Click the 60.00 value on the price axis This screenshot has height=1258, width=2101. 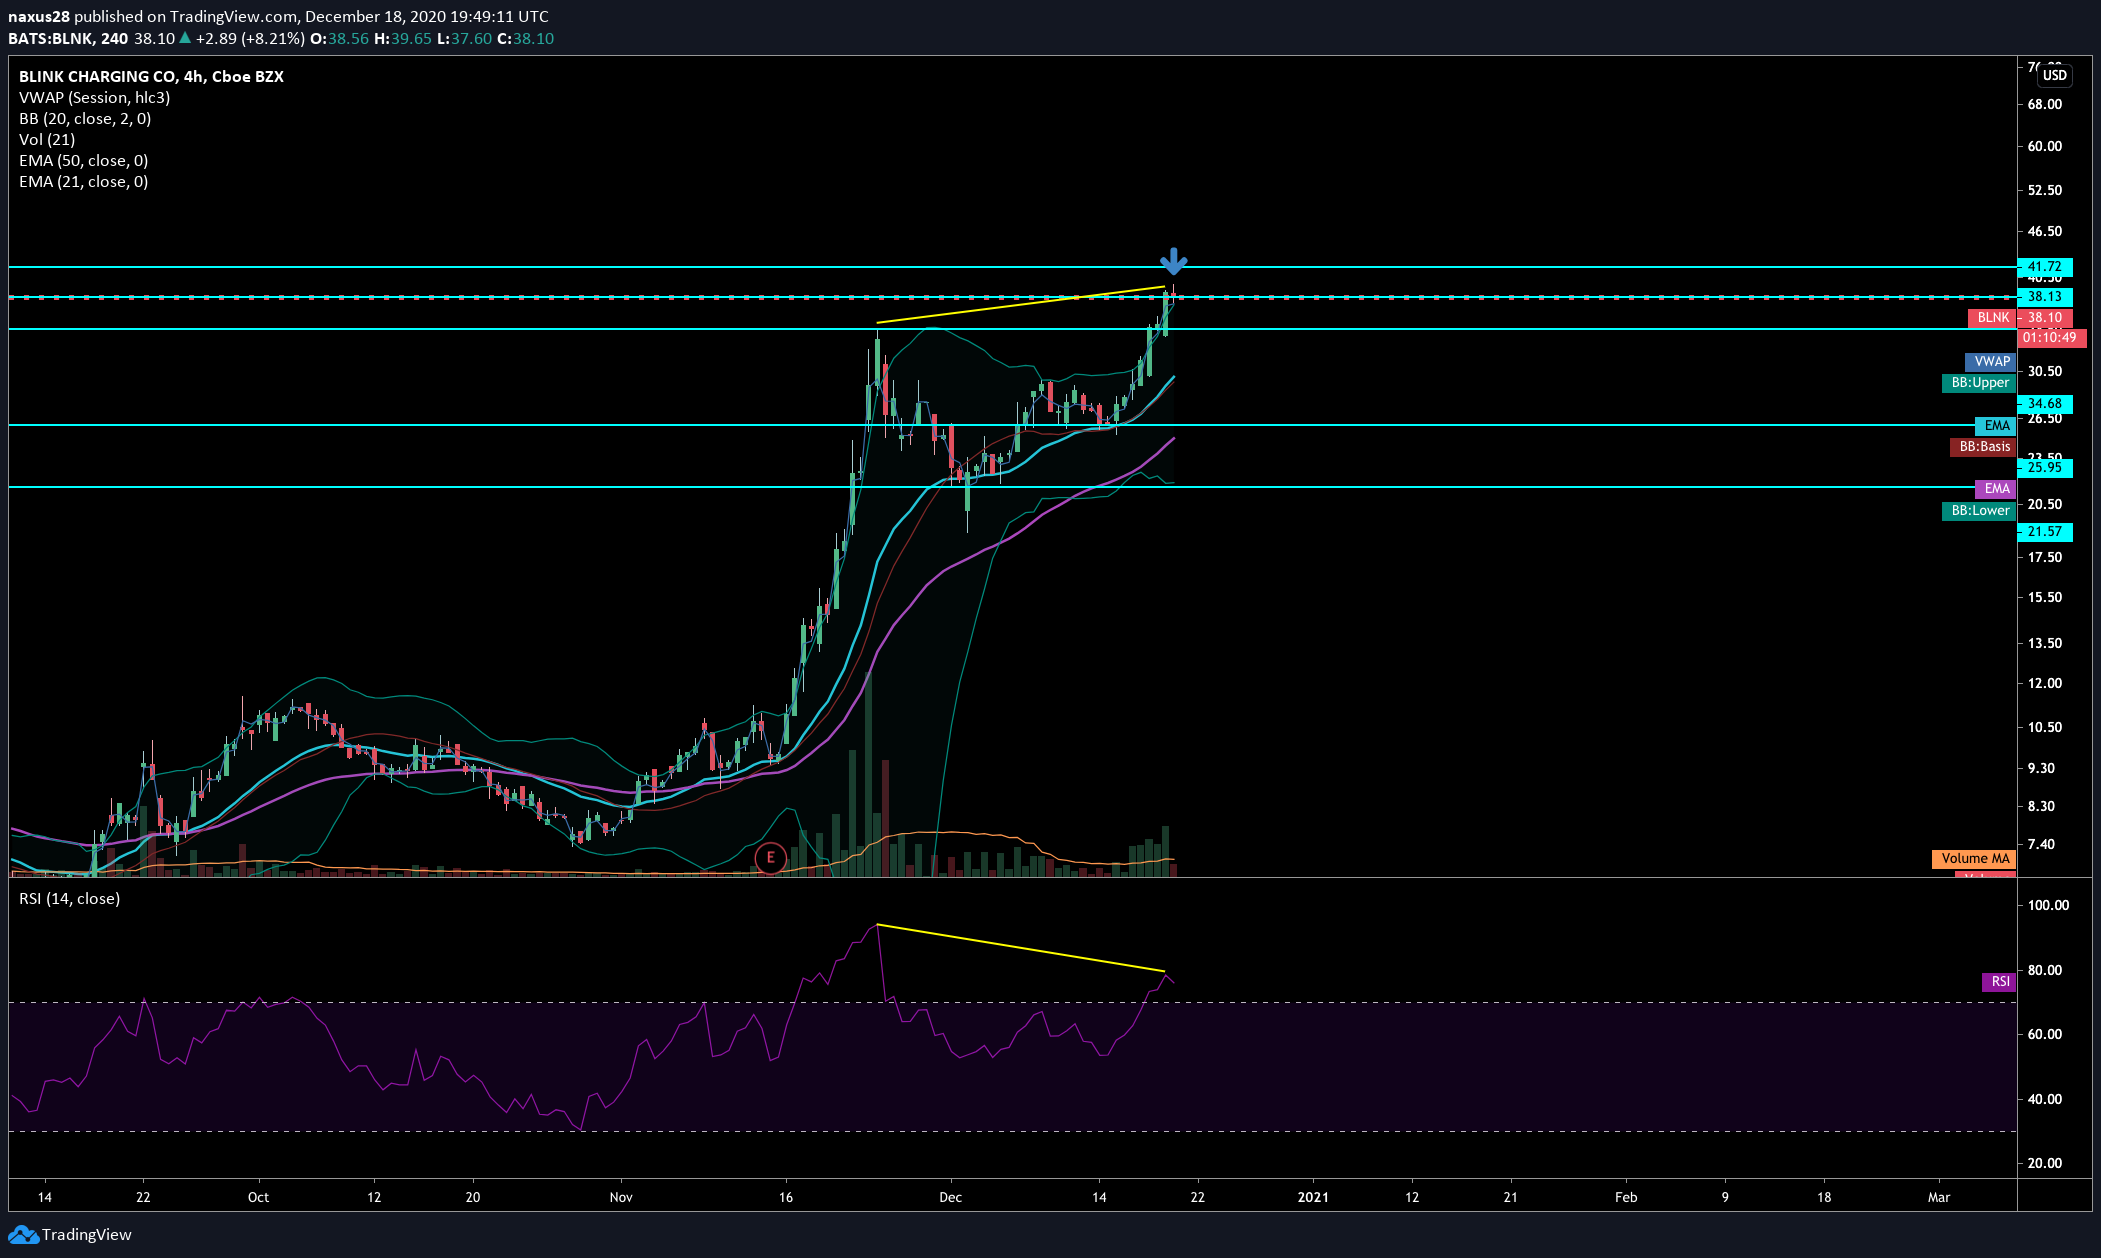tap(2045, 146)
